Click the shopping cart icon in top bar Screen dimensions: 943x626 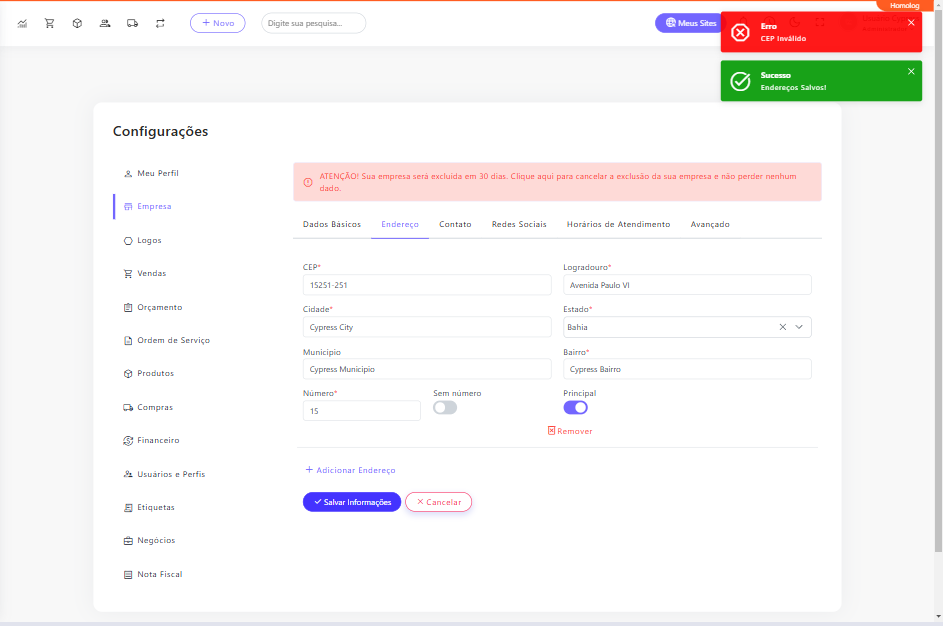point(49,23)
